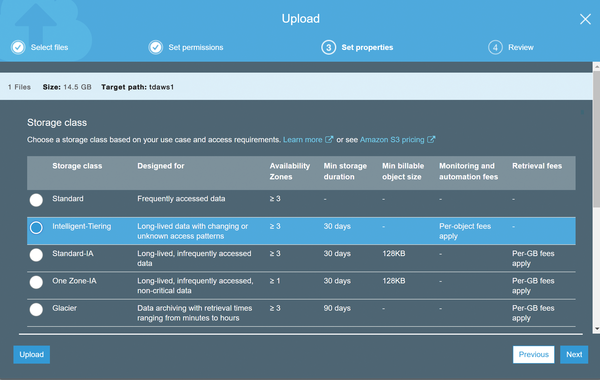This screenshot has height=380, width=600.
Task: Click 'Per-GB fees apply' in One Zone-IA row
Action: (x=533, y=286)
